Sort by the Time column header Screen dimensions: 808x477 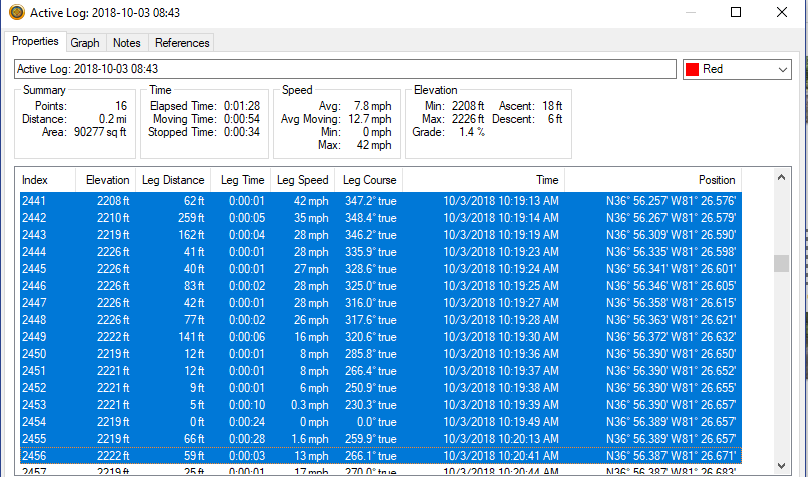484,180
